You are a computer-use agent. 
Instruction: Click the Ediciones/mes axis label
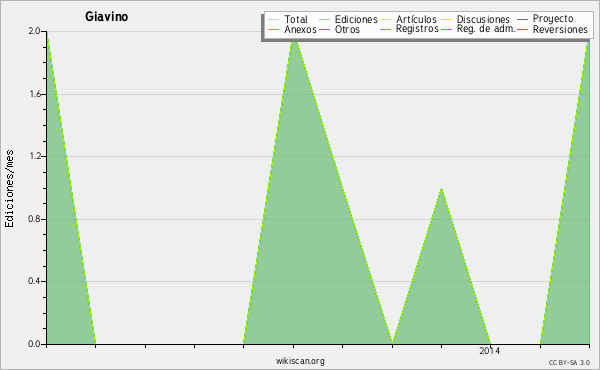tap(9, 189)
